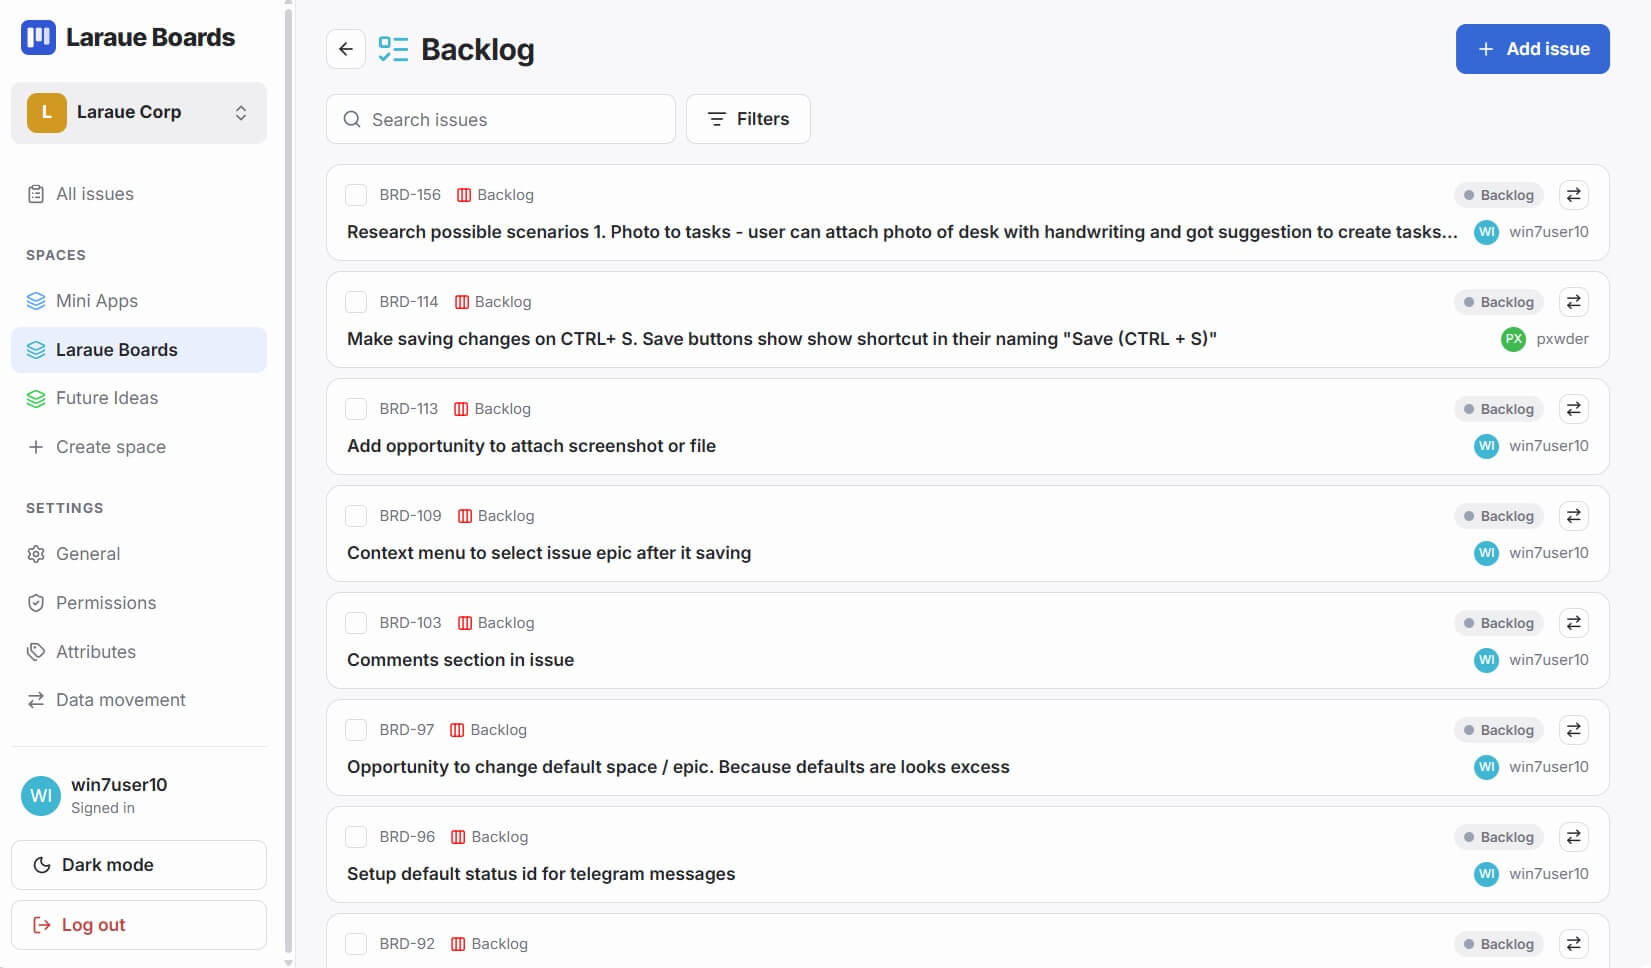The height and width of the screenshot is (968, 1651).
Task: Open the Backlog status pill on BRD-114
Action: [1499, 302]
